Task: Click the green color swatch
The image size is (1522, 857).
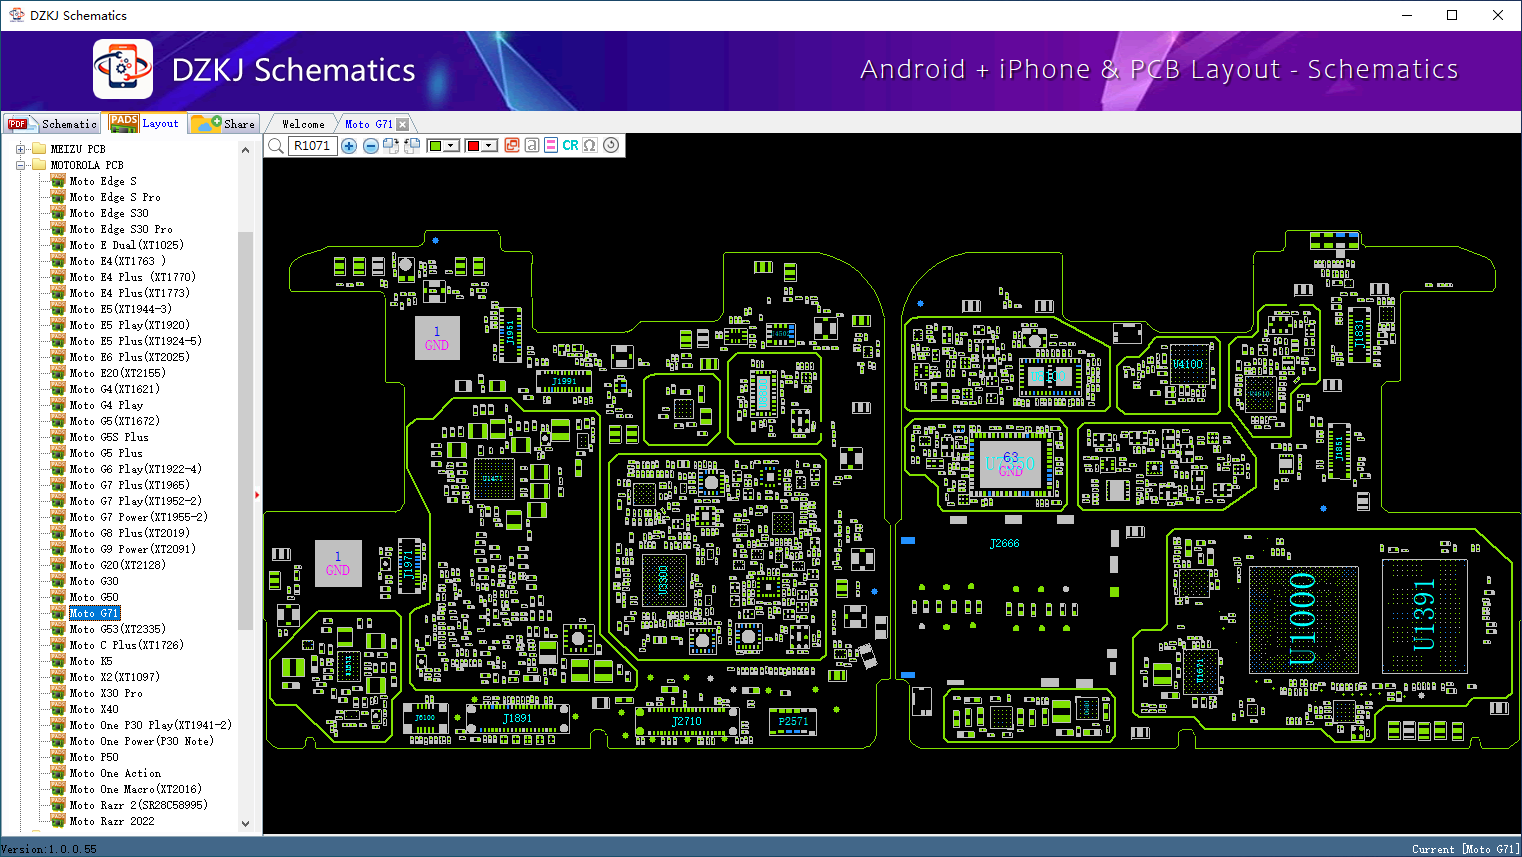Action: (435, 146)
